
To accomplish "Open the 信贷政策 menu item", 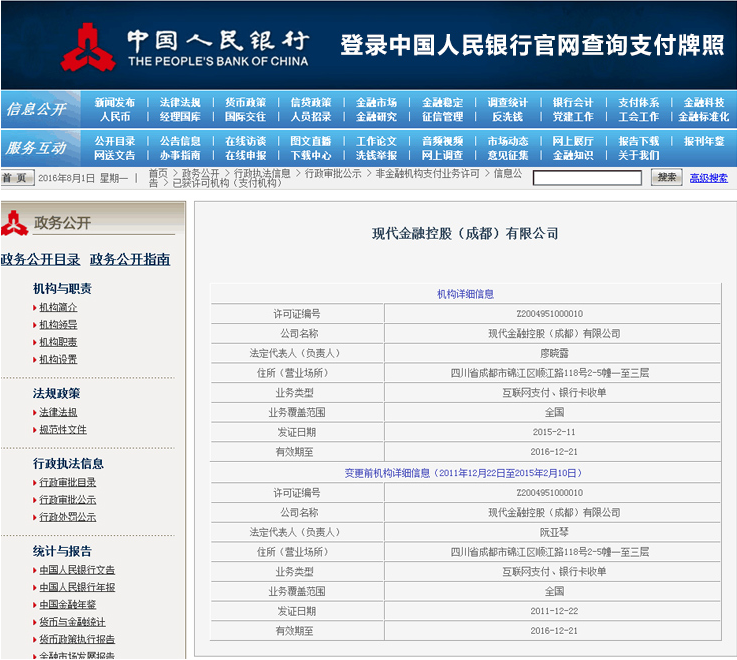I will (x=311, y=102).
